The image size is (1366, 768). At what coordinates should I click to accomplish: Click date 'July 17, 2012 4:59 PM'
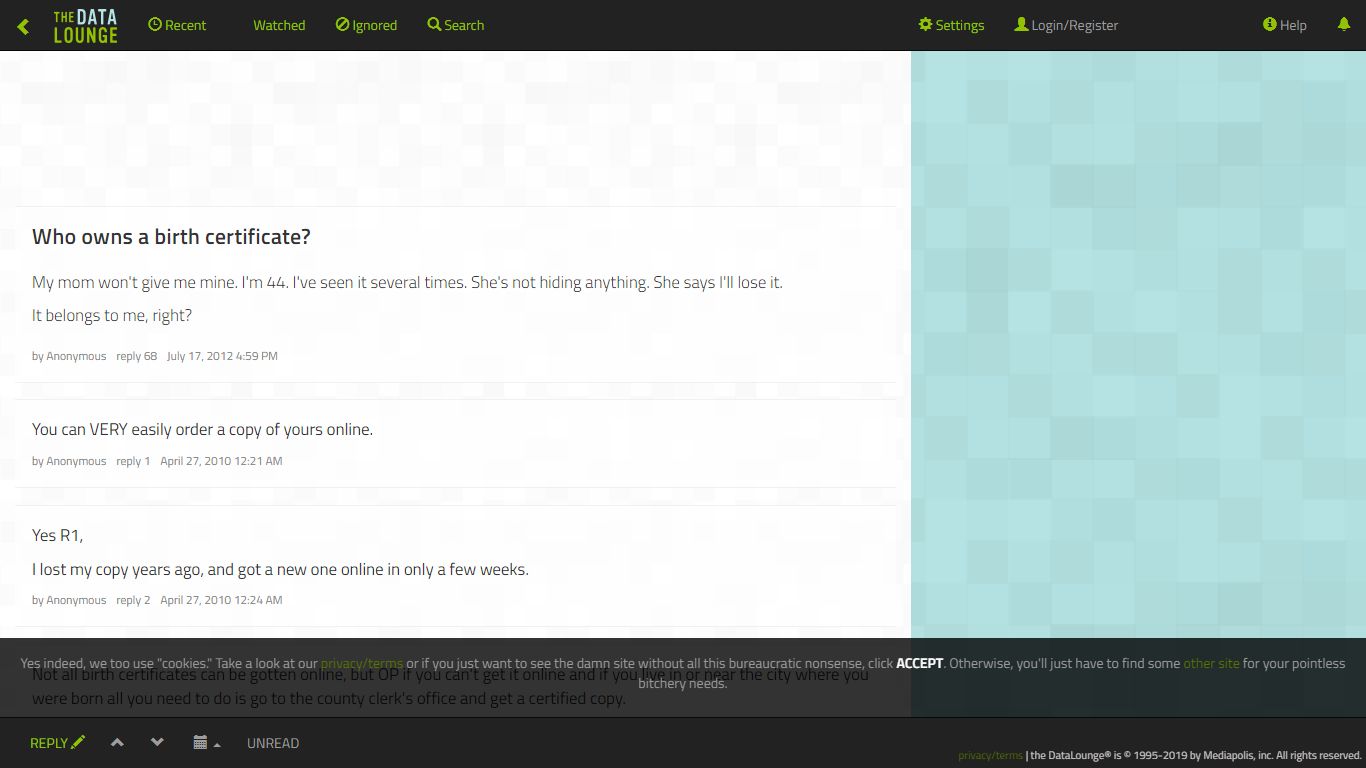tap(222, 356)
